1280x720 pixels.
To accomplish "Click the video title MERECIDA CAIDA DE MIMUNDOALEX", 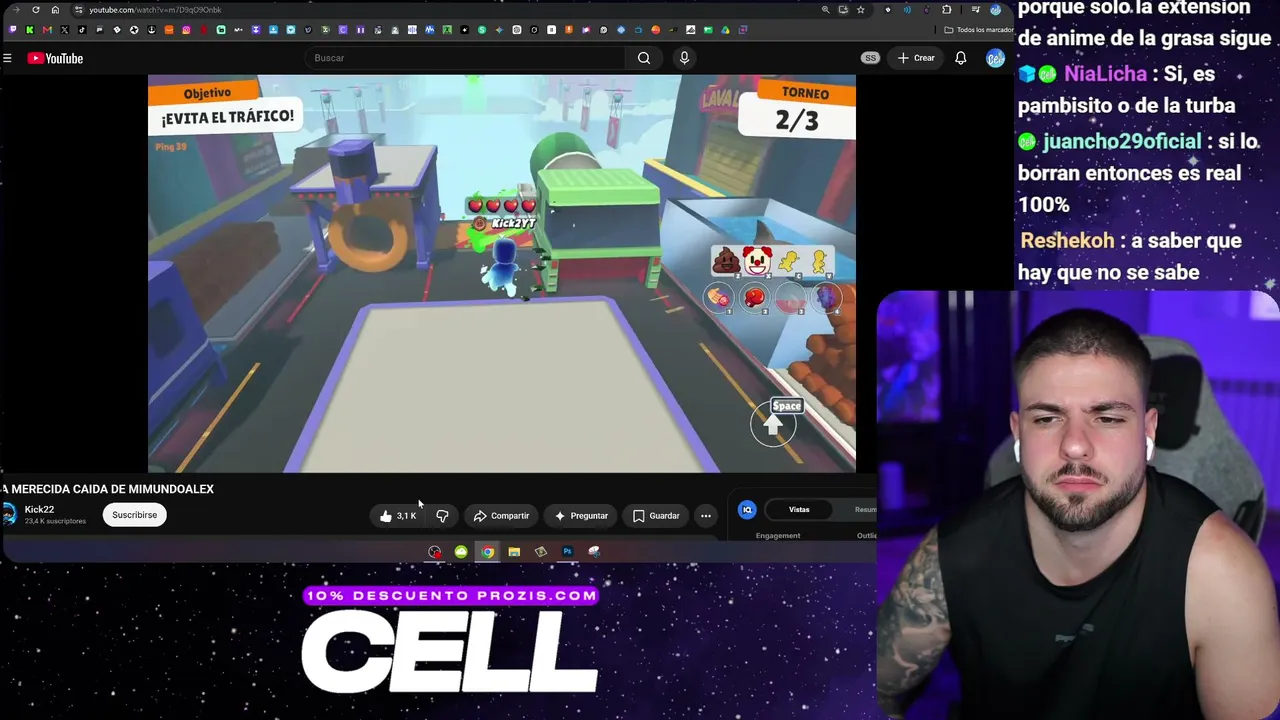I will coord(108,489).
